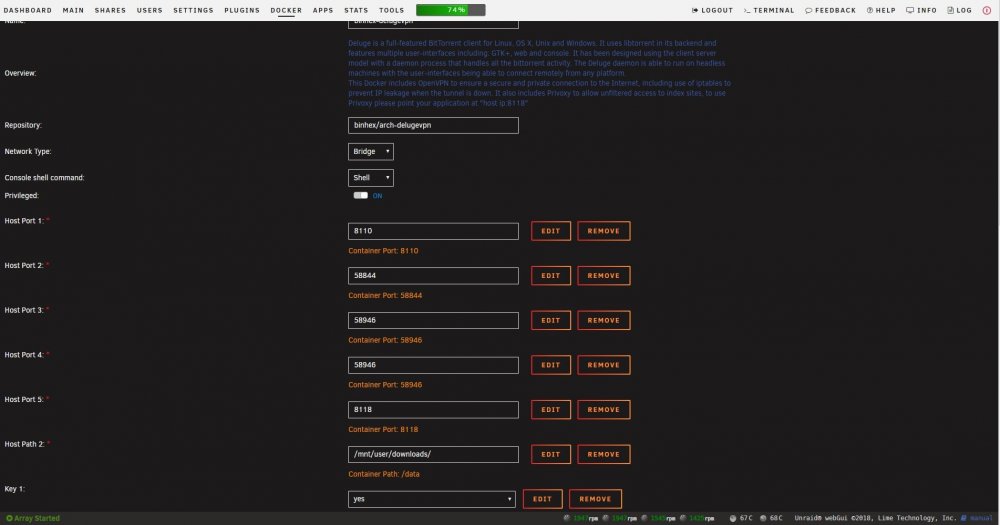Viewport: 1000px width, 525px height.
Task: Click the Array Started status icon
Action: tap(9, 518)
